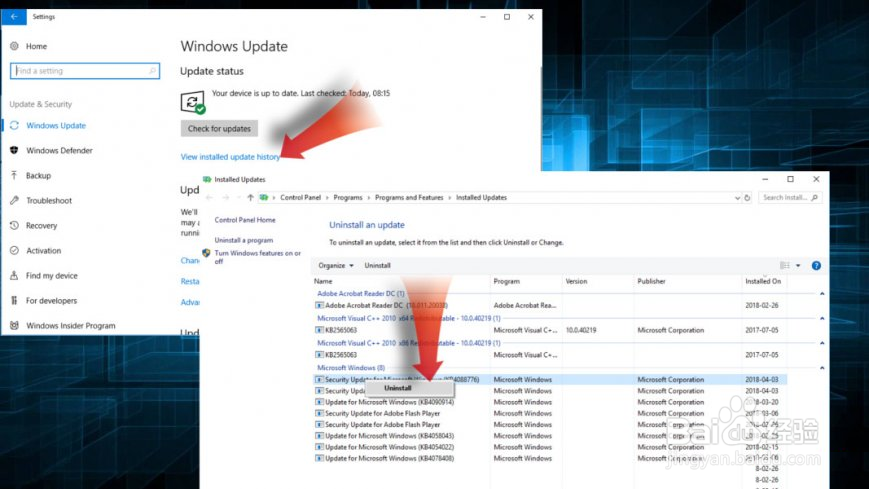Viewport: 869px width, 489px height.
Task: Click the refresh button next to address bar
Action: click(x=747, y=198)
